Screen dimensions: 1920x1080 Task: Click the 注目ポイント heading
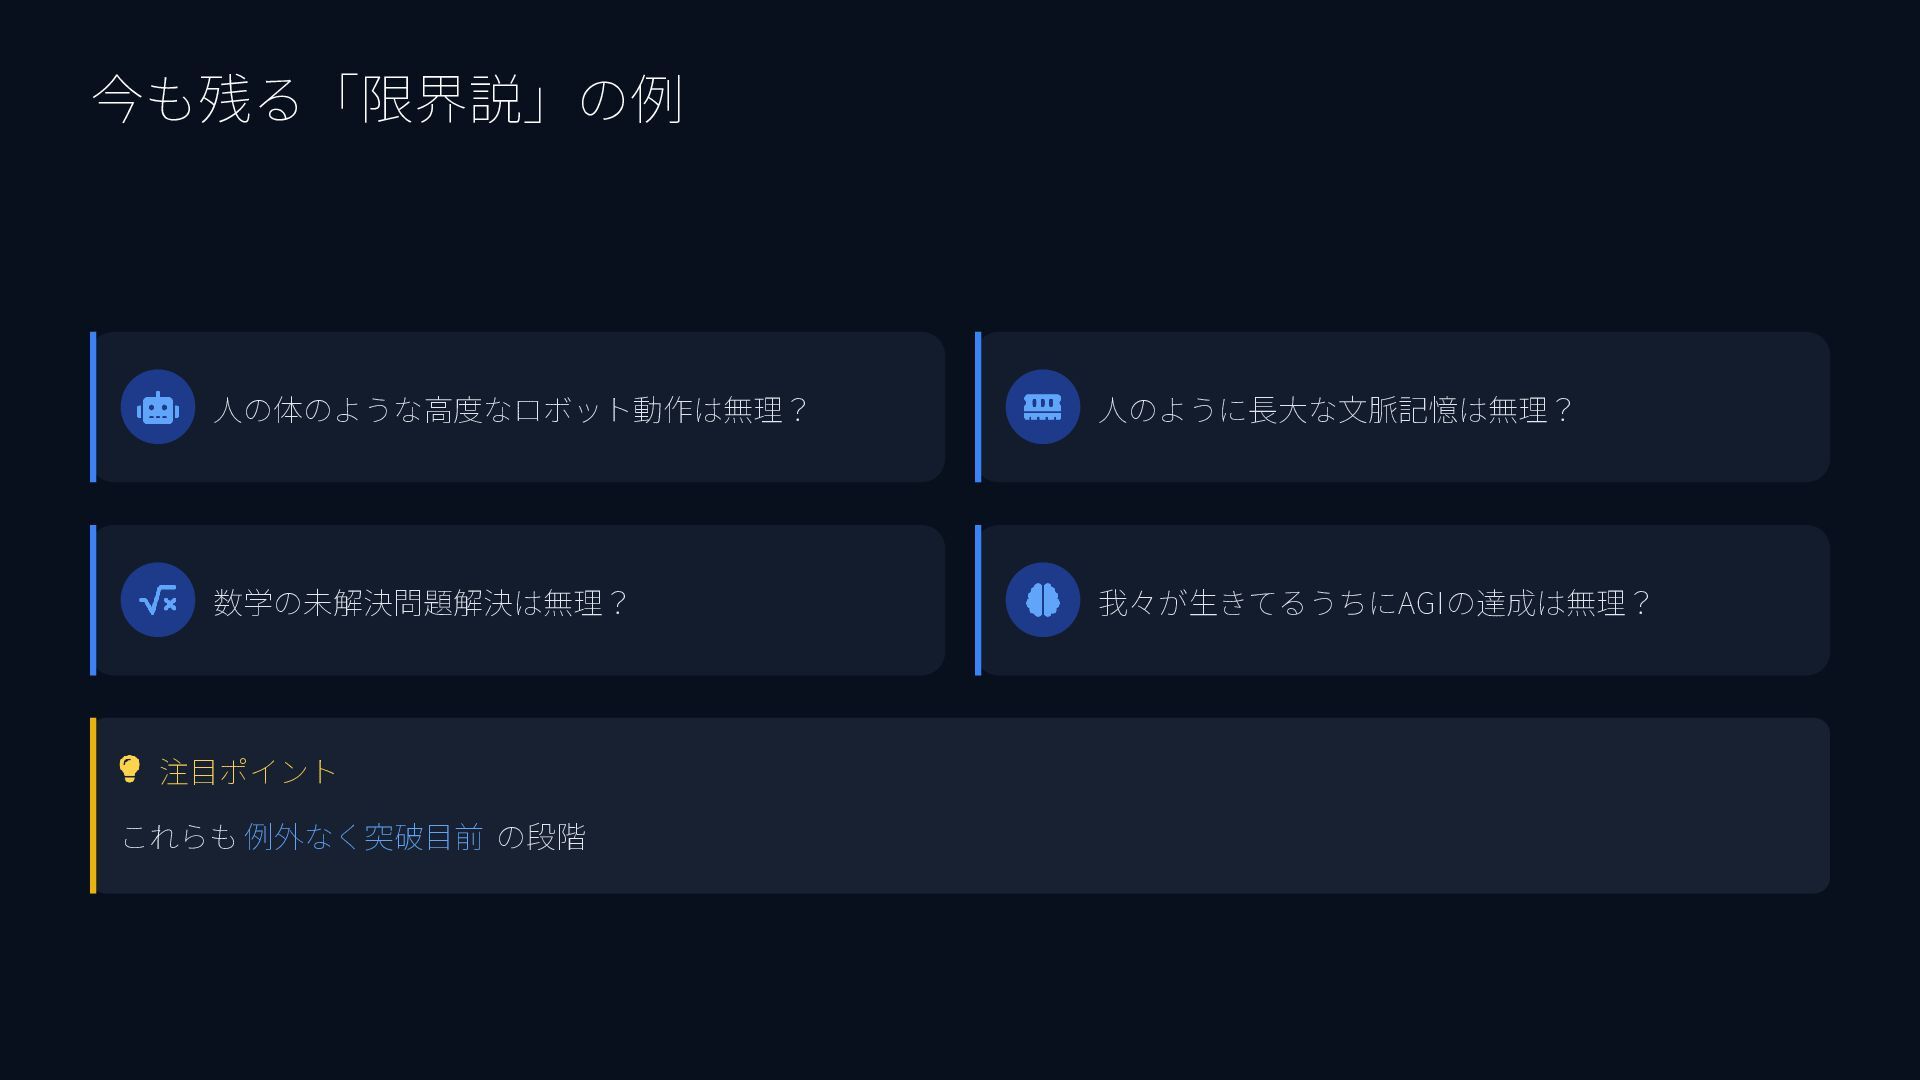coord(248,771)
